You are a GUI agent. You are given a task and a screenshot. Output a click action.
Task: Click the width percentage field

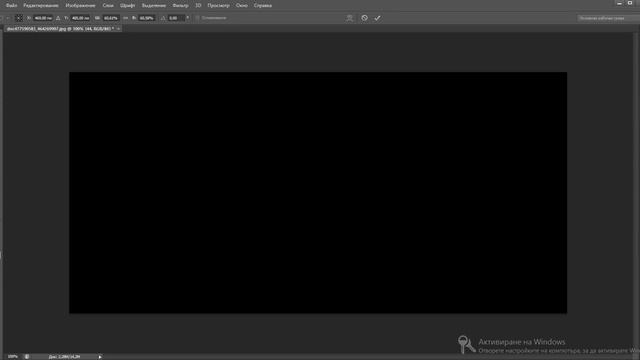coord(111,18)
